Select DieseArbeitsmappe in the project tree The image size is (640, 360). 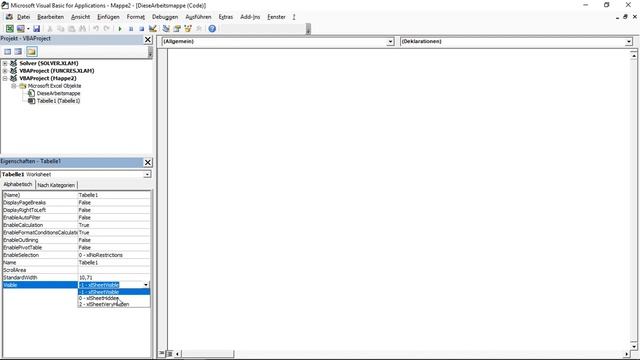58,93
